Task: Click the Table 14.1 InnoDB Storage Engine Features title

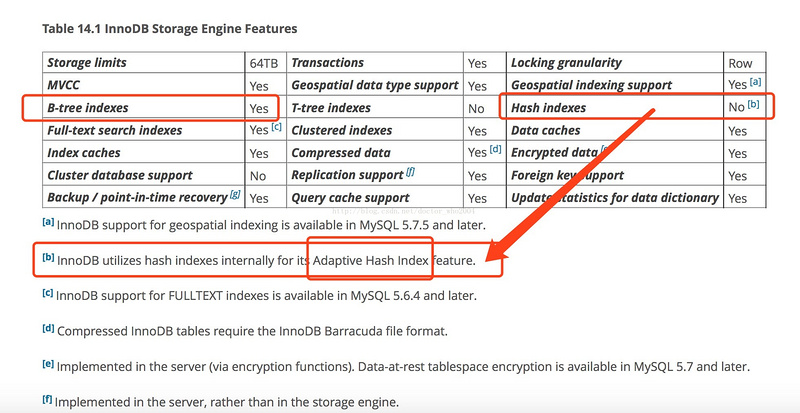Action: pyautogui.click(x=169, y=29)
